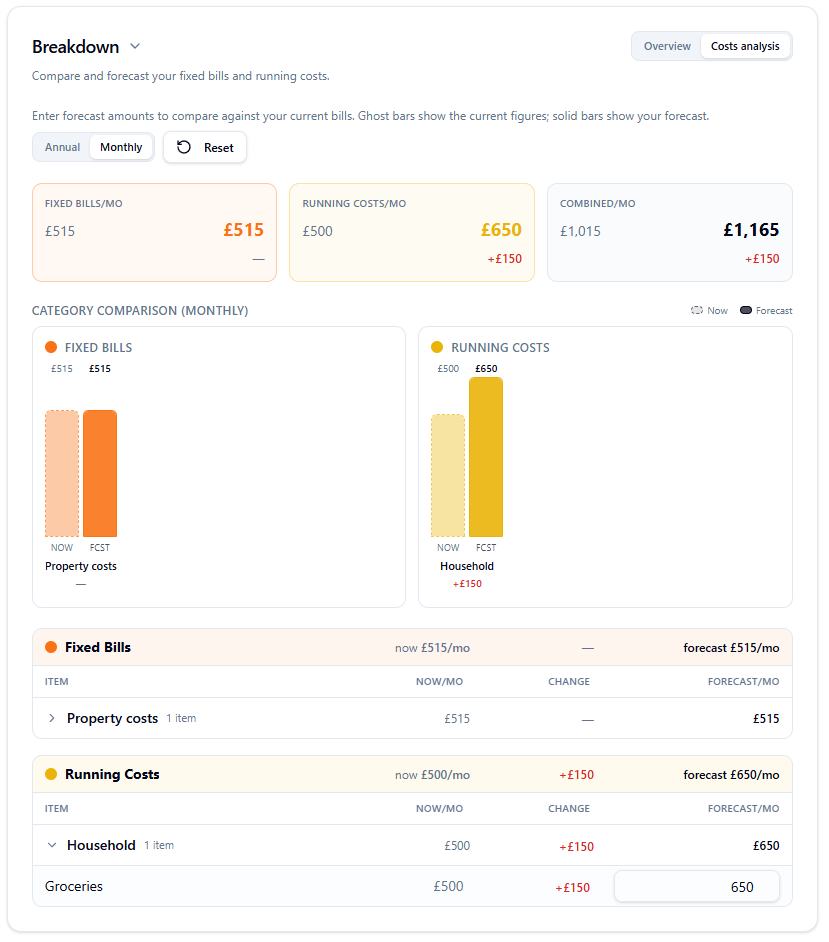This screenshot has width=829, height=942.
Task: Click the Reset button
Action: click(x=205, y=147)
